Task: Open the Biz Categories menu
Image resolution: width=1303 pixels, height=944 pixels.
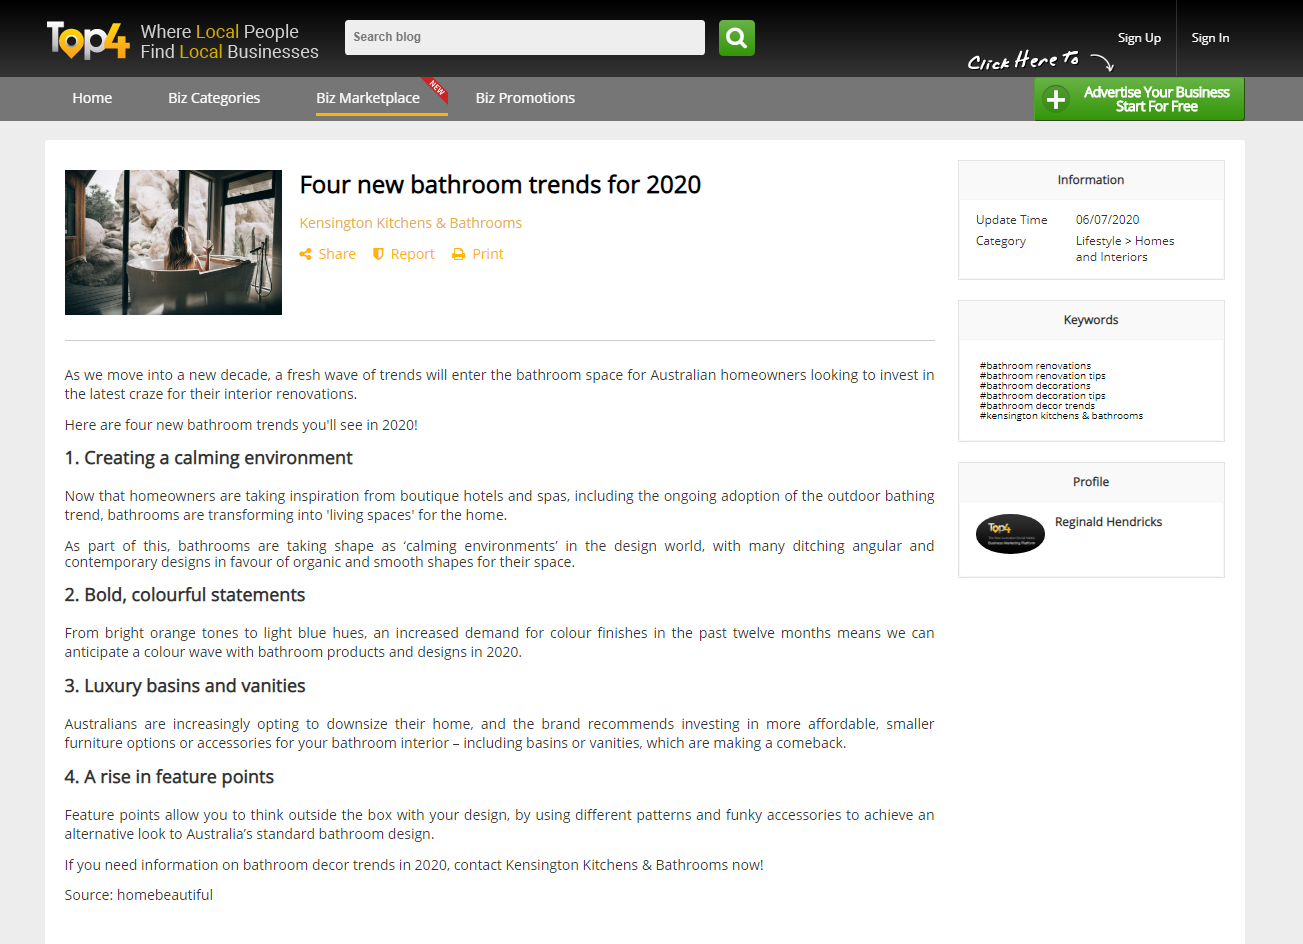Action: (214, 98)
